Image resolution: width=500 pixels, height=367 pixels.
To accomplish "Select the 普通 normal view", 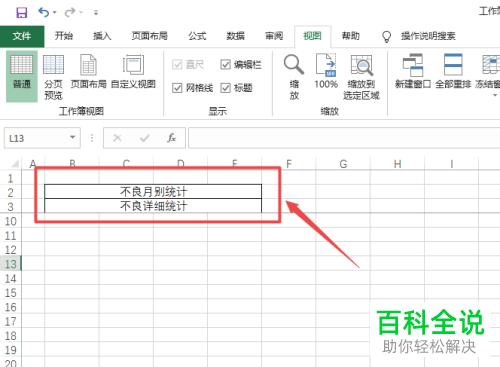I will click(x=22, y=76).
